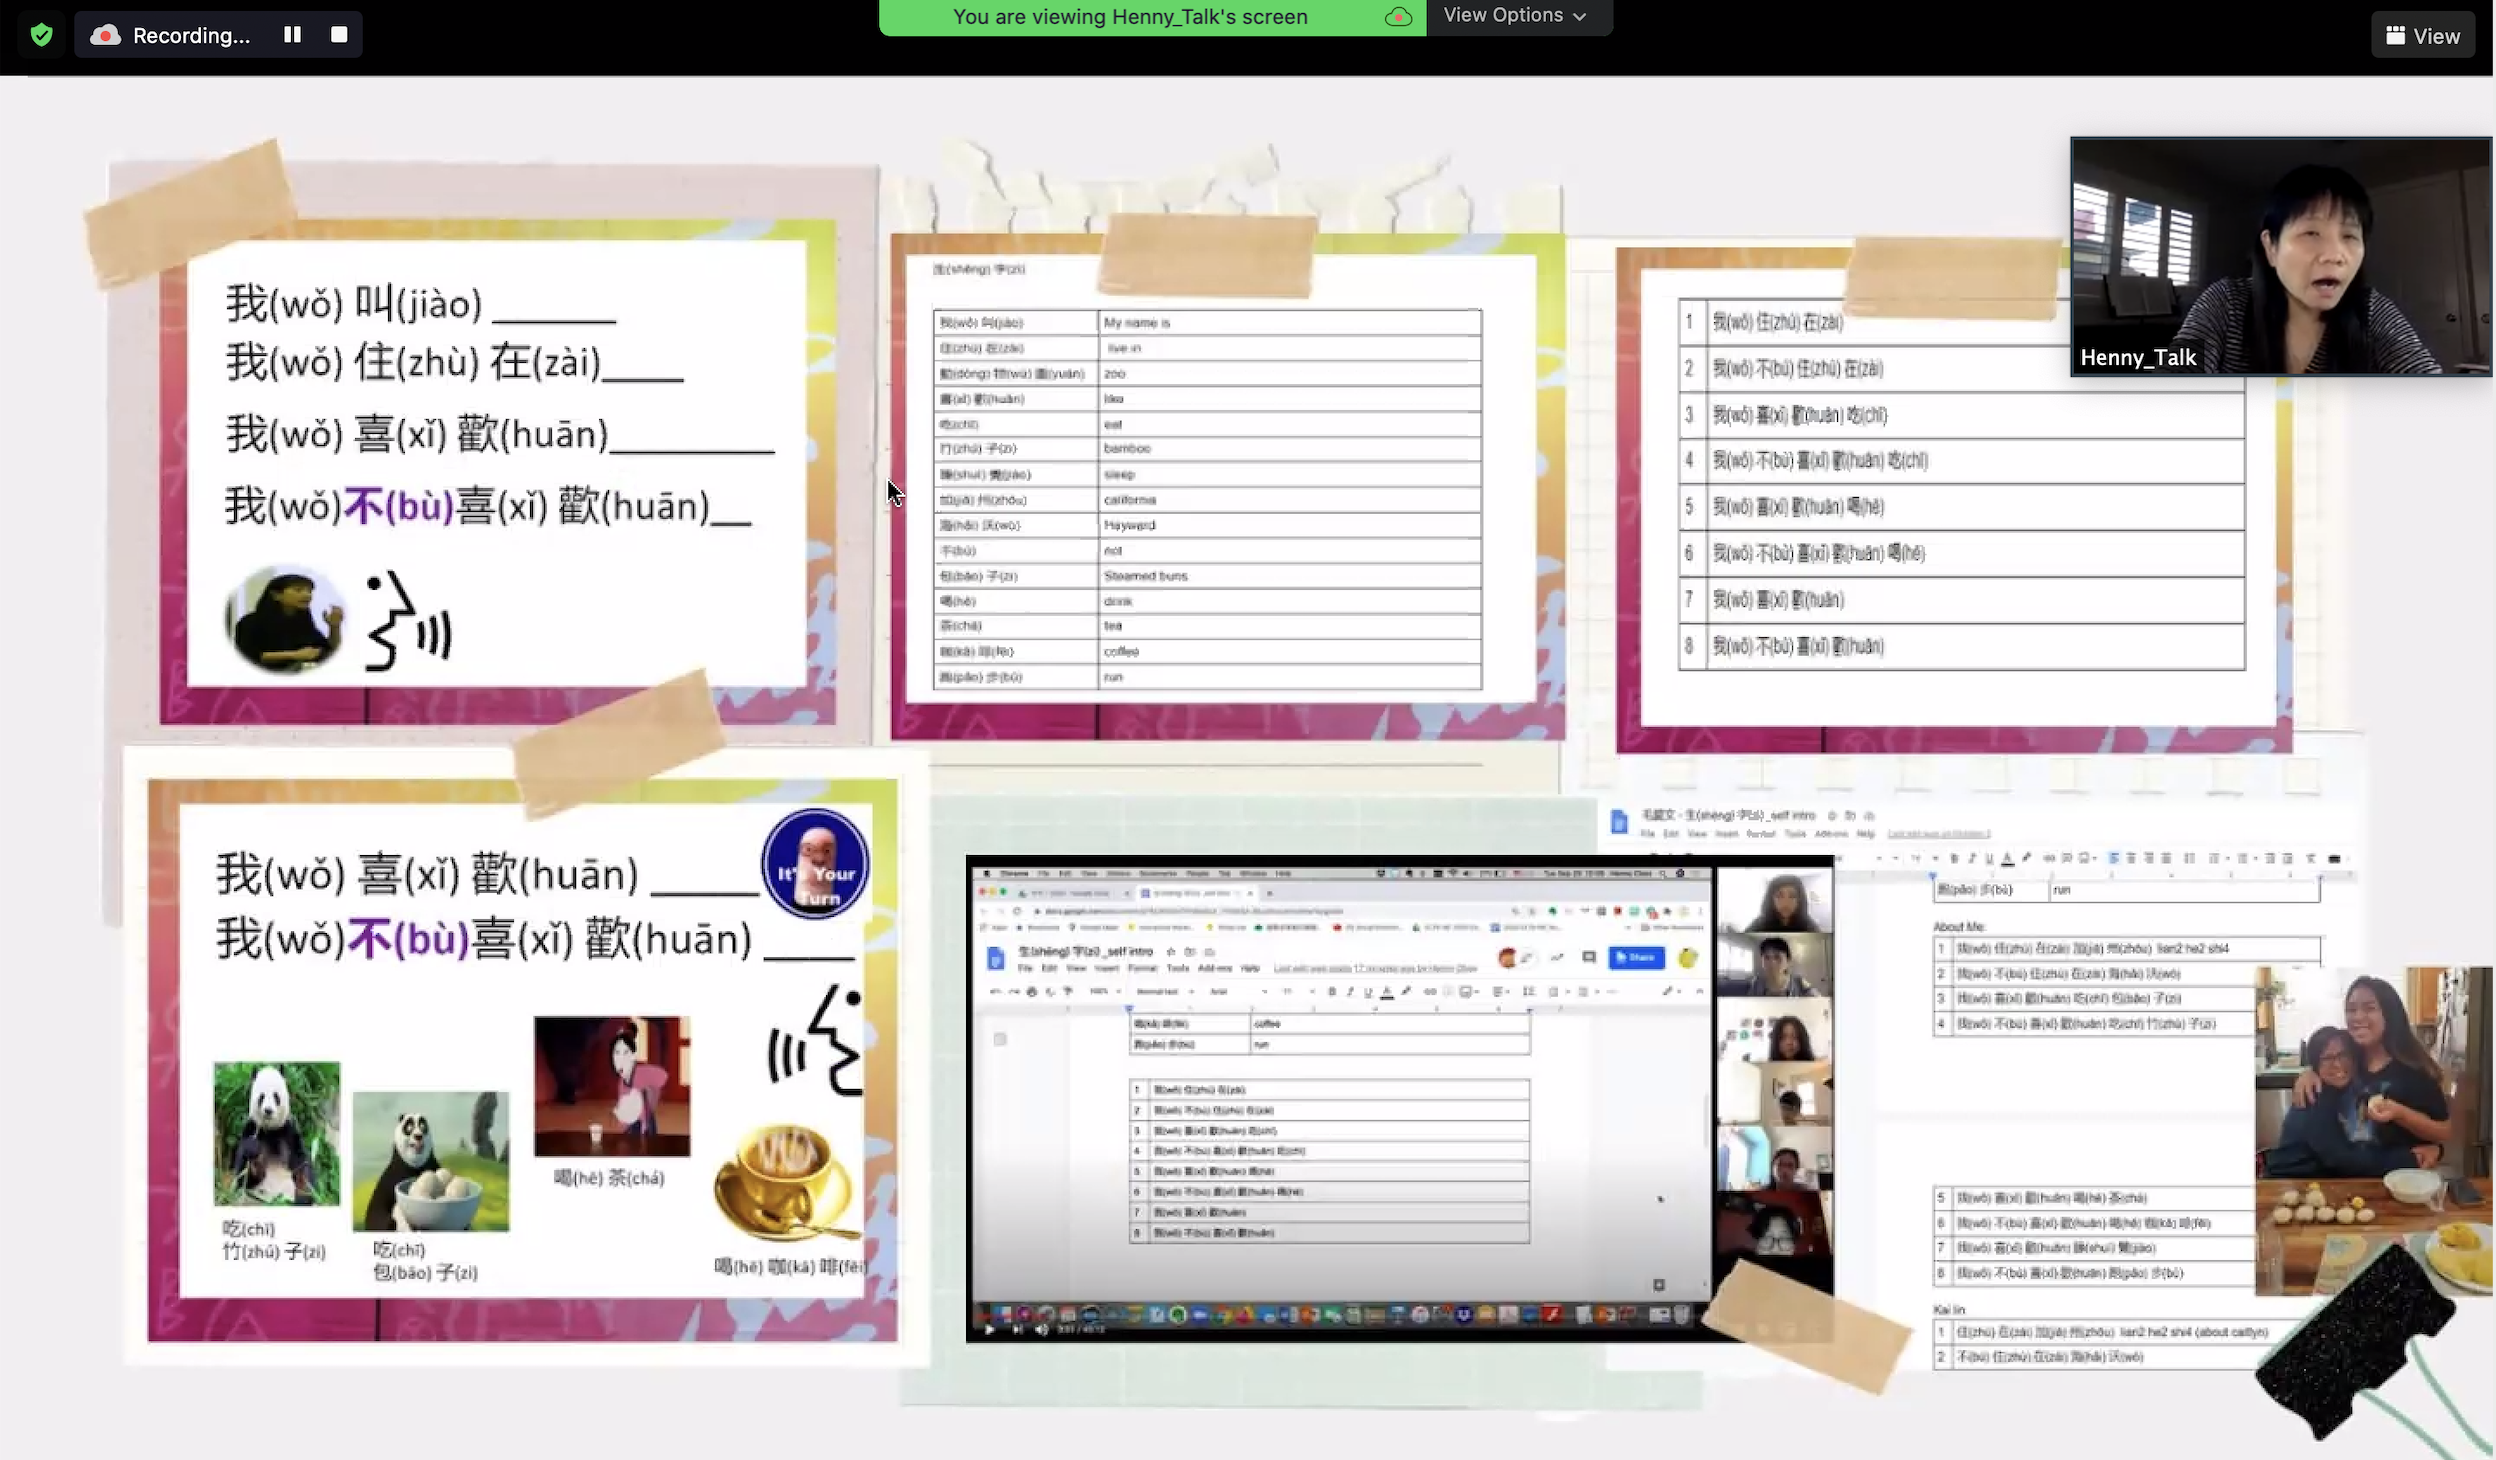The height and width of the screenshot is (1460, 2496).
Task: Open the View layout button
Action: click(x=2422, y=36)
